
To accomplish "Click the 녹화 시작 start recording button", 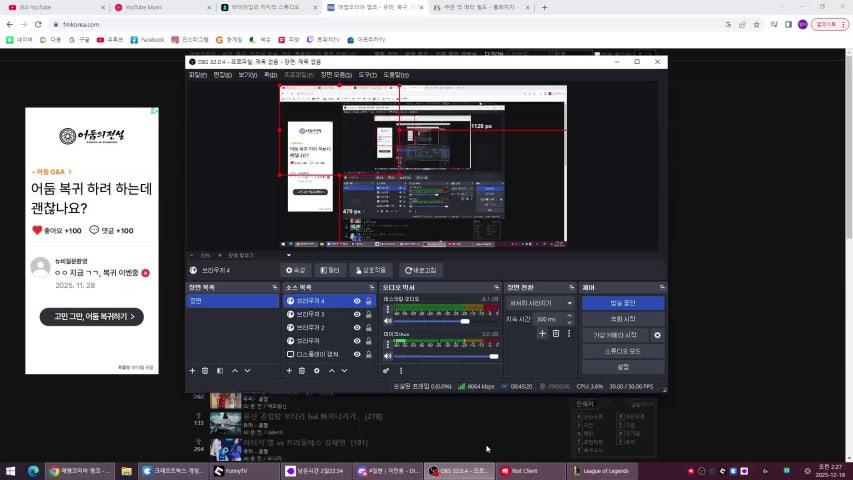I will tap(622, 319).
